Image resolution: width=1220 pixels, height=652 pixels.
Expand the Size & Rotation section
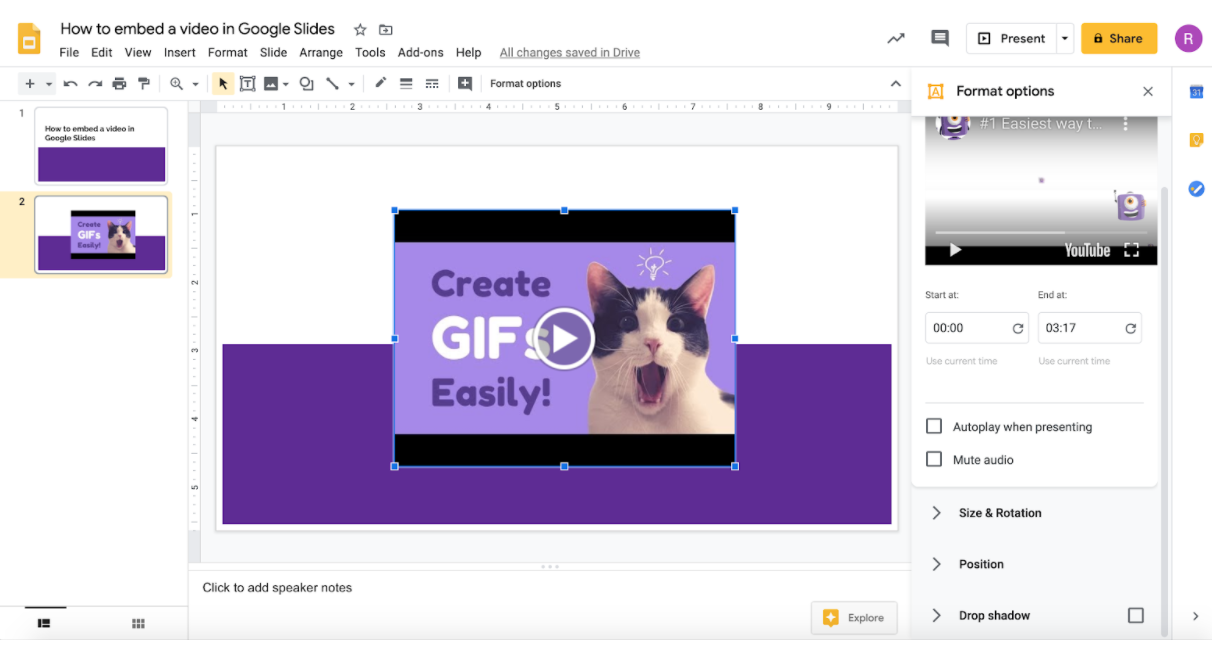click(999, 513)
